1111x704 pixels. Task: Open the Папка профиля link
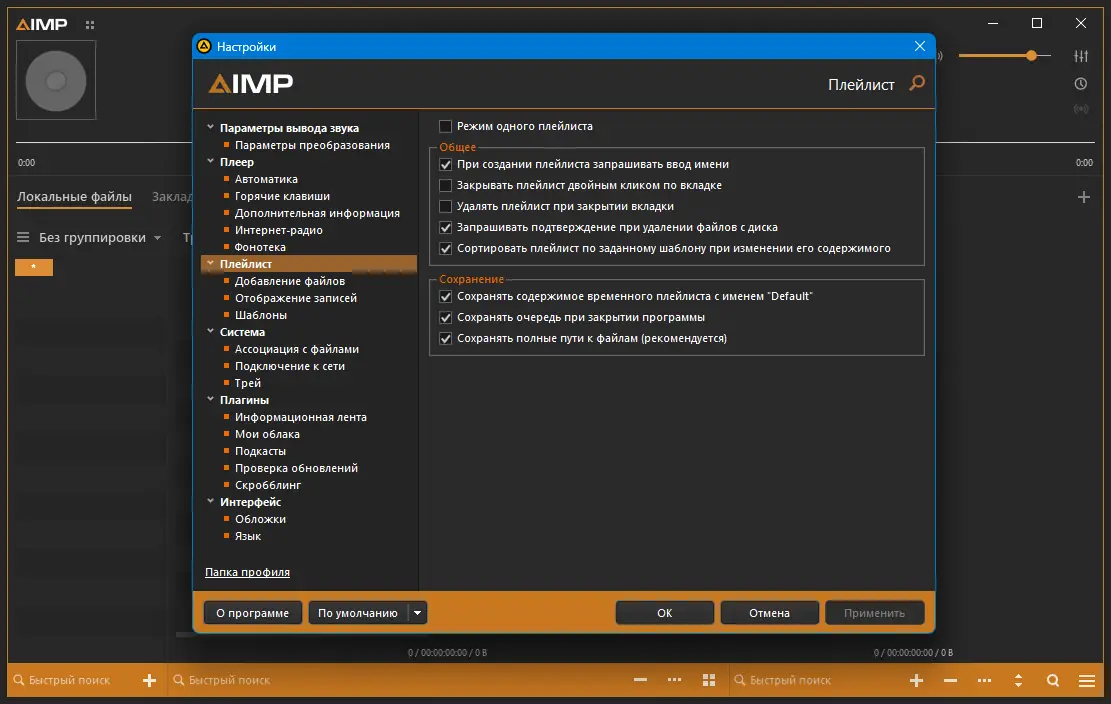tap(247, 572)
